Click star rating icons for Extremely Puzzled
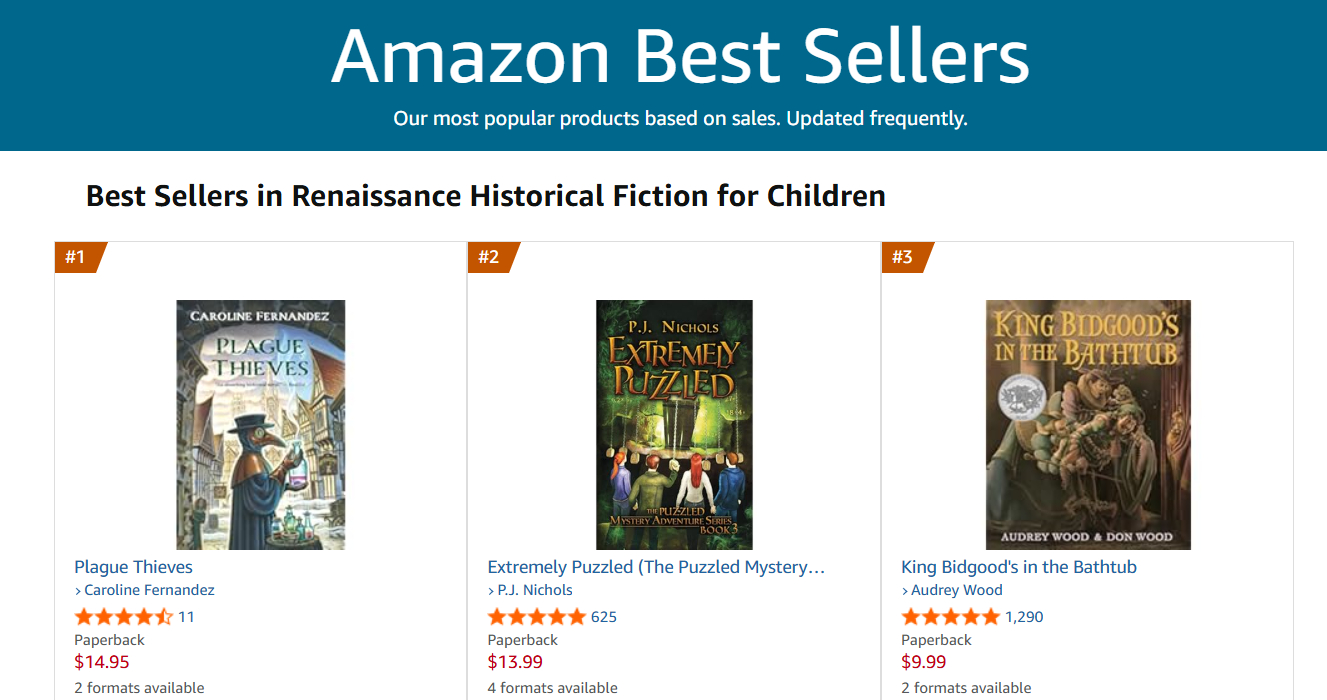This screenshot has width=1327, height=700. click(537, 617)
